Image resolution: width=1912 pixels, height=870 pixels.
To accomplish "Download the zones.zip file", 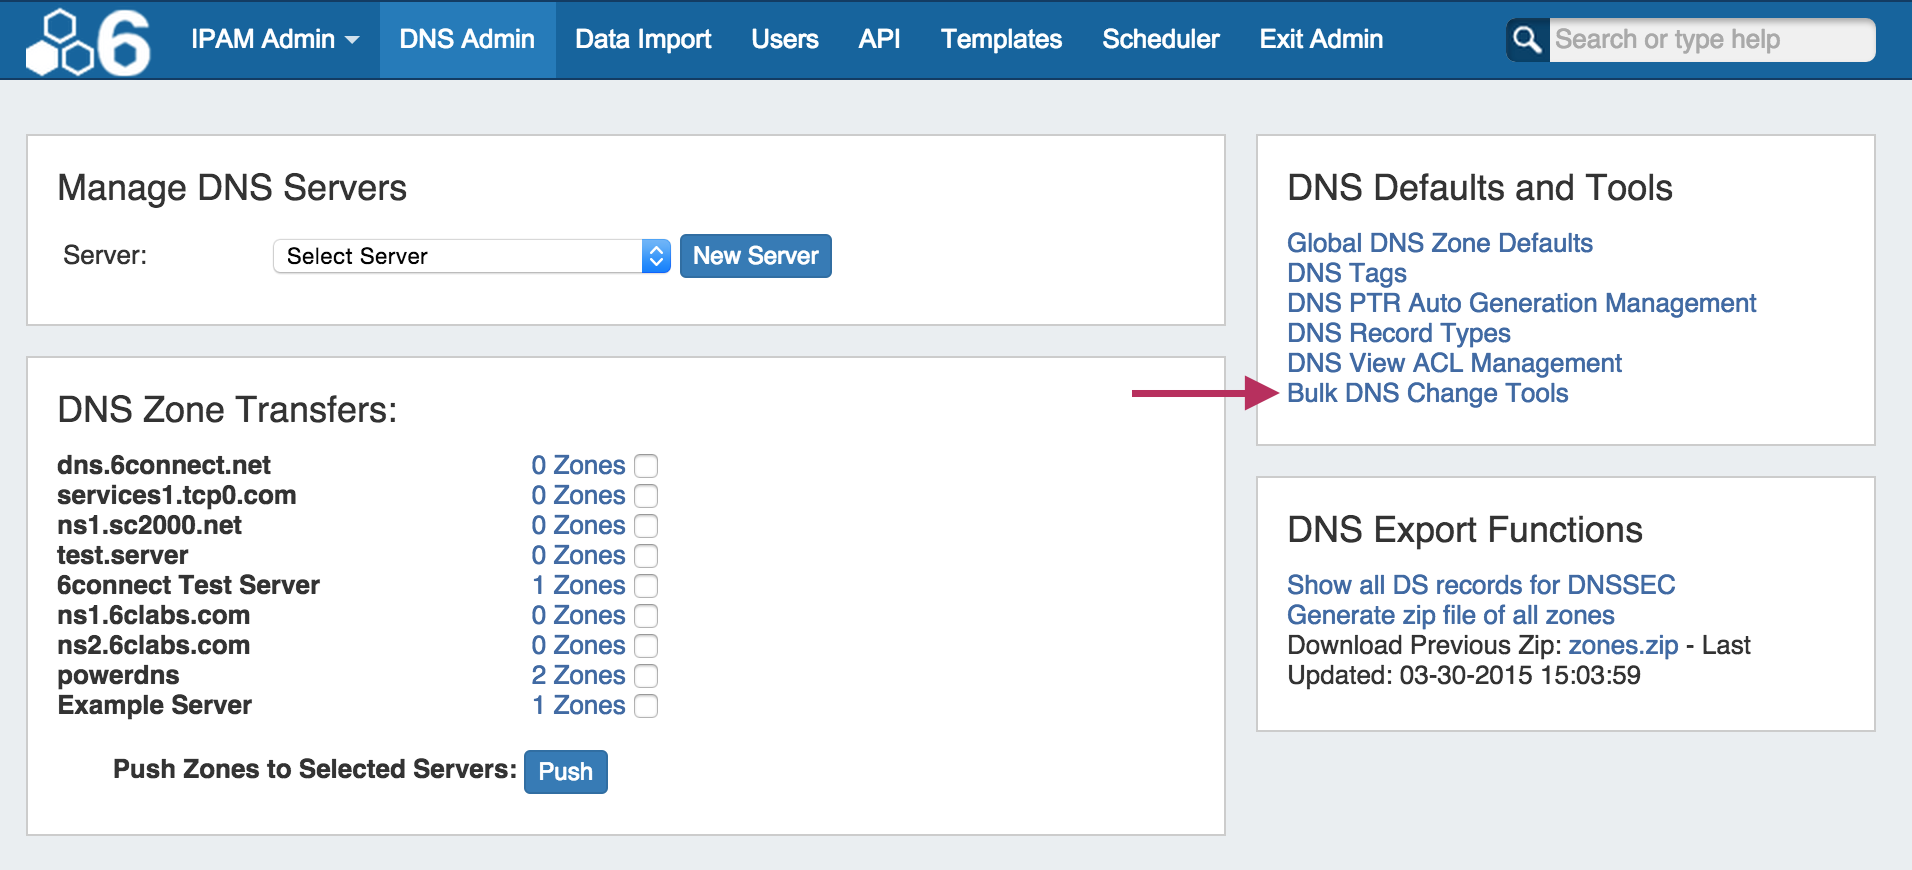I will (x=1622, y=646).
